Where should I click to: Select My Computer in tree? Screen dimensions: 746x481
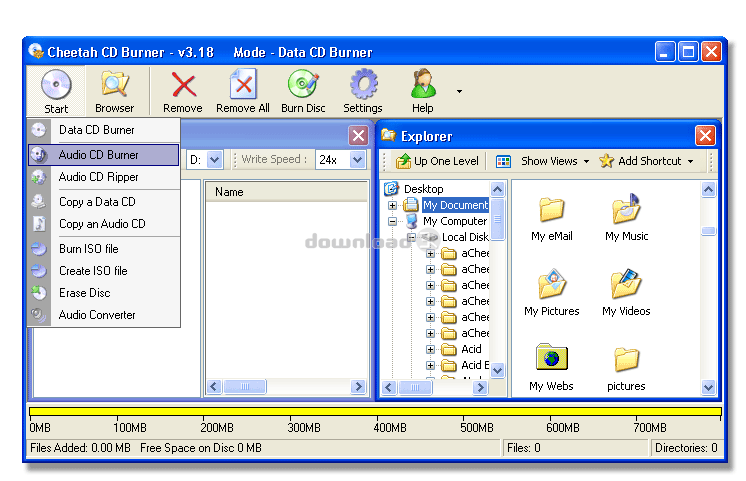455,221
